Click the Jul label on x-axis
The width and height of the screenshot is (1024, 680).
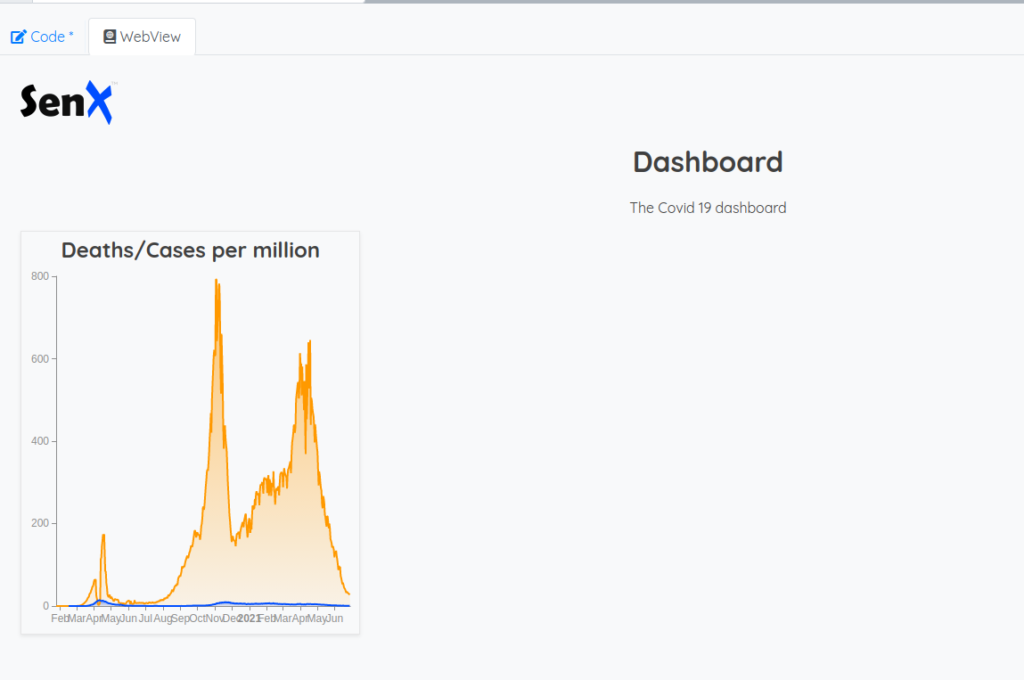(x=146, y=619)
